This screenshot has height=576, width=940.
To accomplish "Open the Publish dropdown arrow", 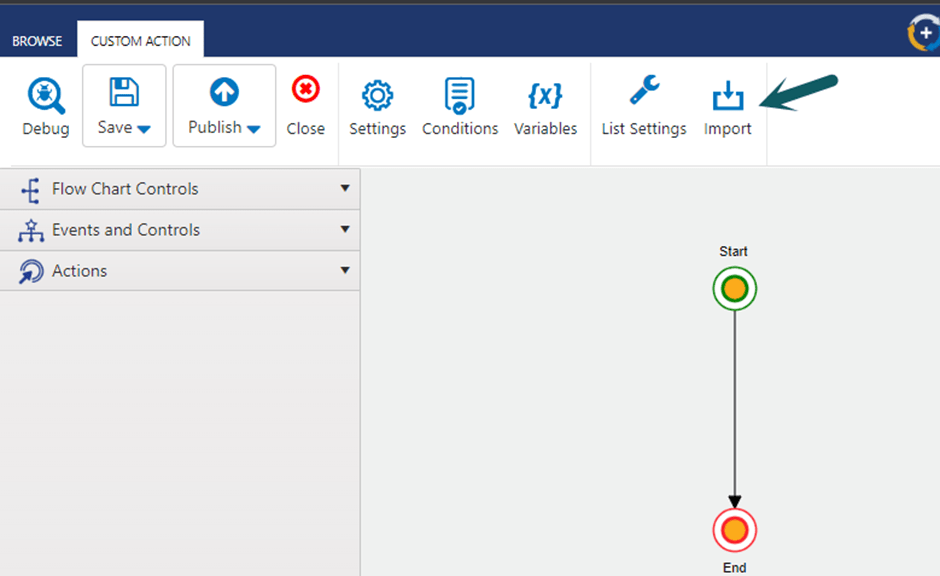I will (x=253, y=129).
